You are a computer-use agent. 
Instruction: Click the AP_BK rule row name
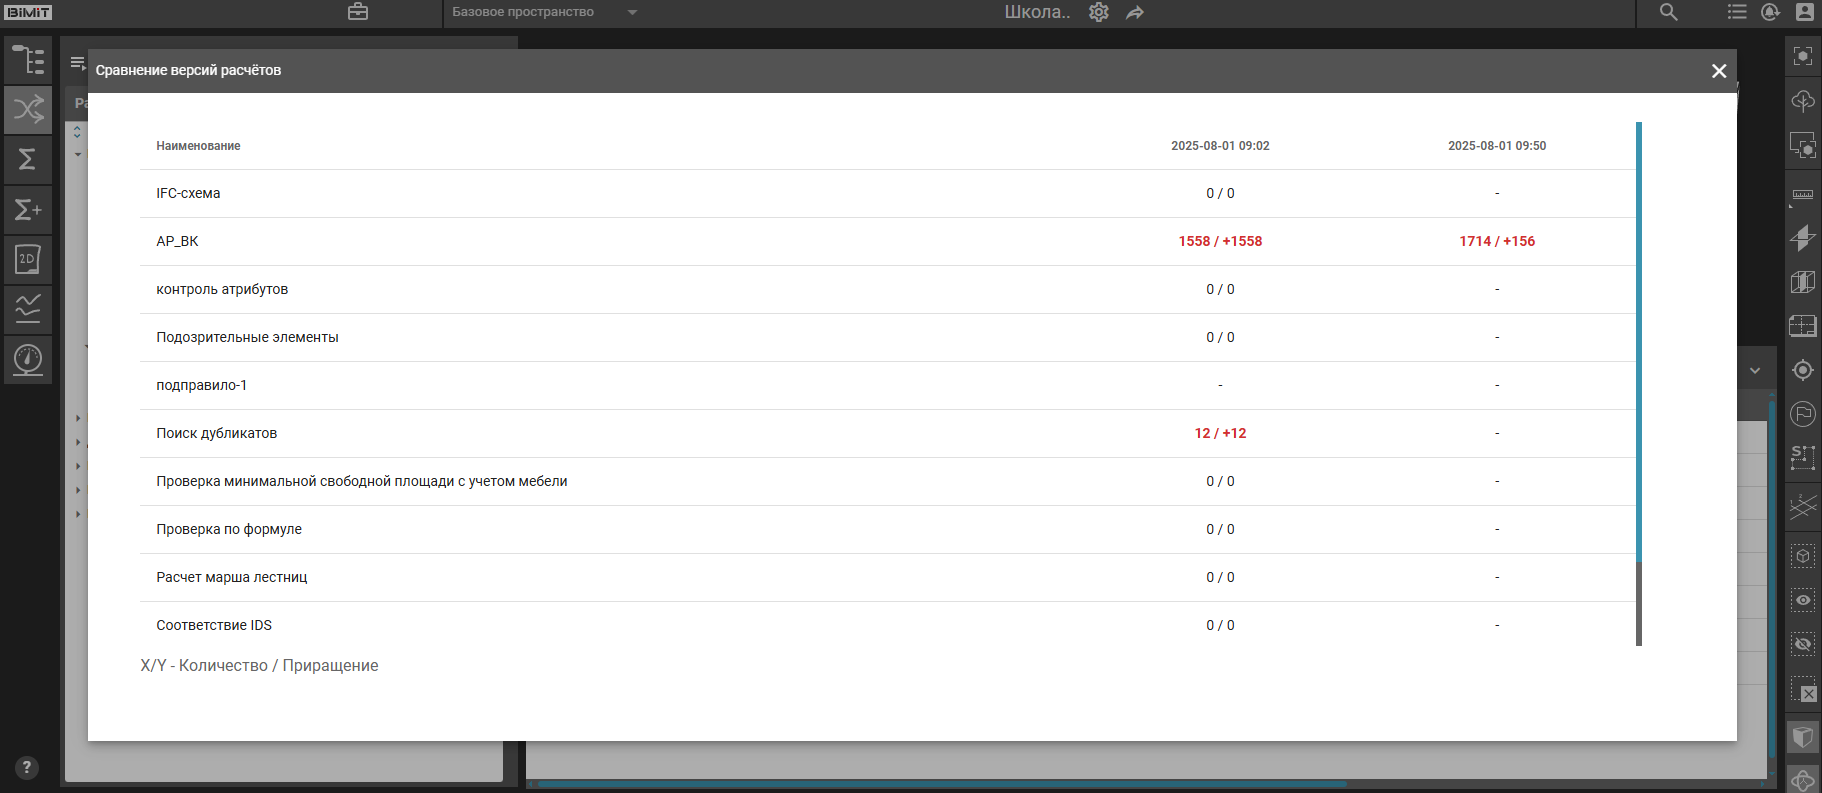pos(178,241)
